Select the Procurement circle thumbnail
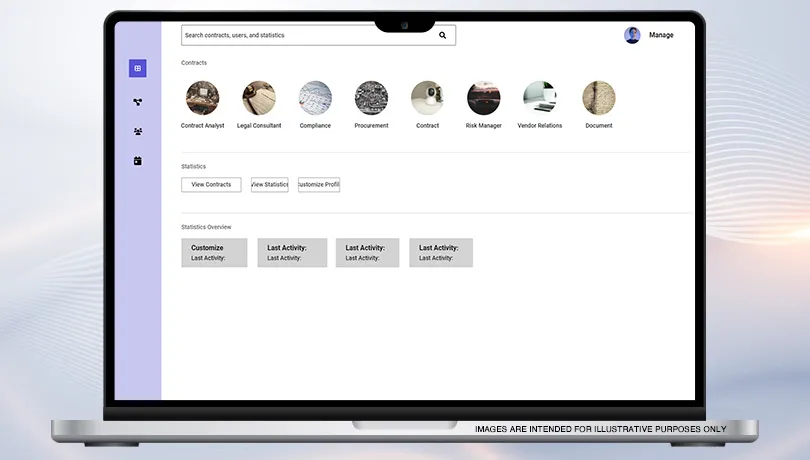 click(x=371, y=98)
